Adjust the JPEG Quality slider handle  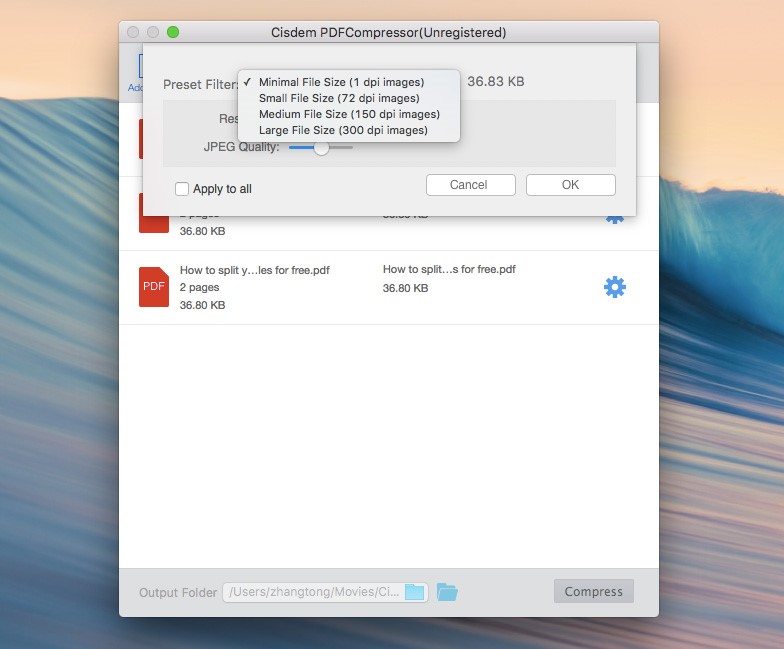[x=322, y=148]
